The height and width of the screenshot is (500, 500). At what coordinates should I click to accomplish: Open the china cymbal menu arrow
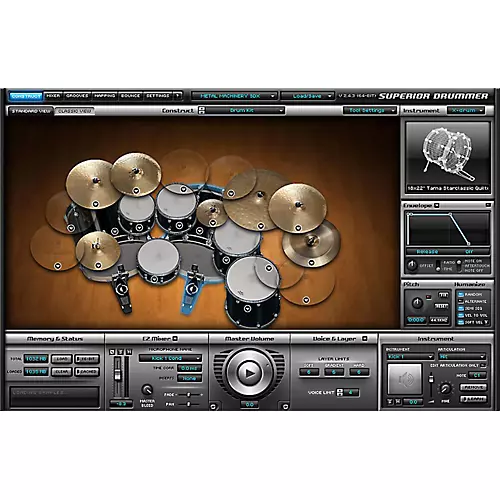coord(311,263)
